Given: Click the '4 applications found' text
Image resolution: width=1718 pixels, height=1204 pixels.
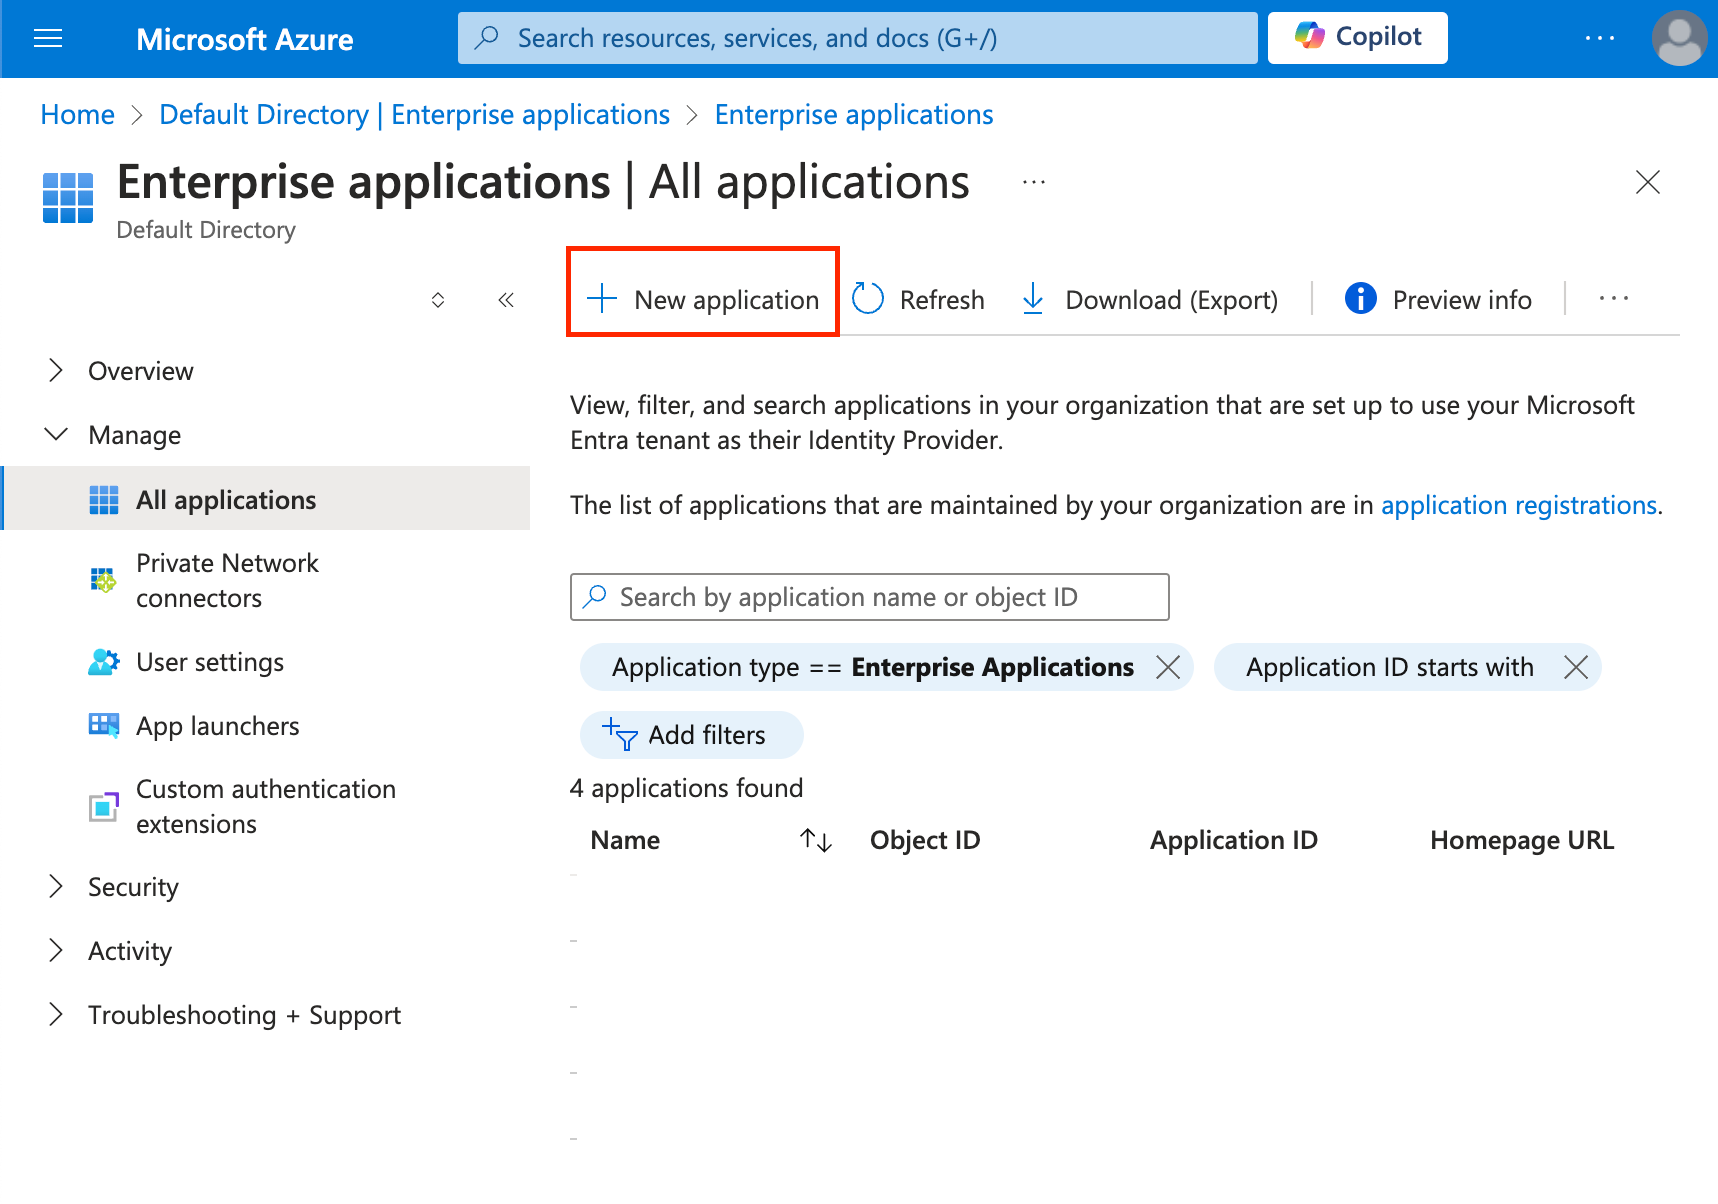Looking at the screenshot, I should [686, 788].
